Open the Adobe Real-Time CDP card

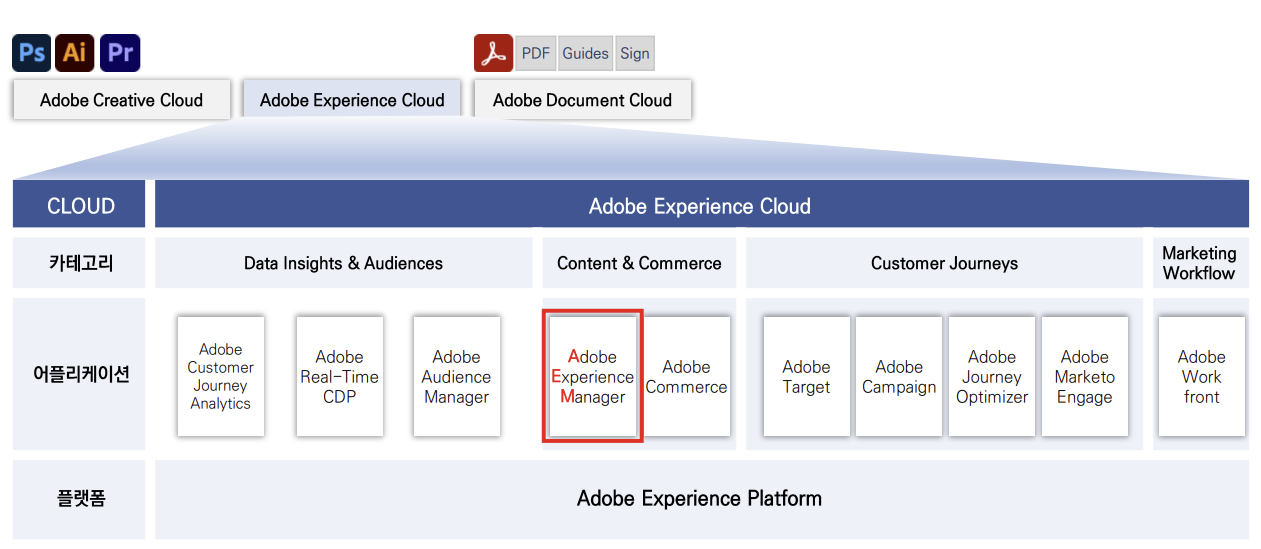[x=340, y=376]
